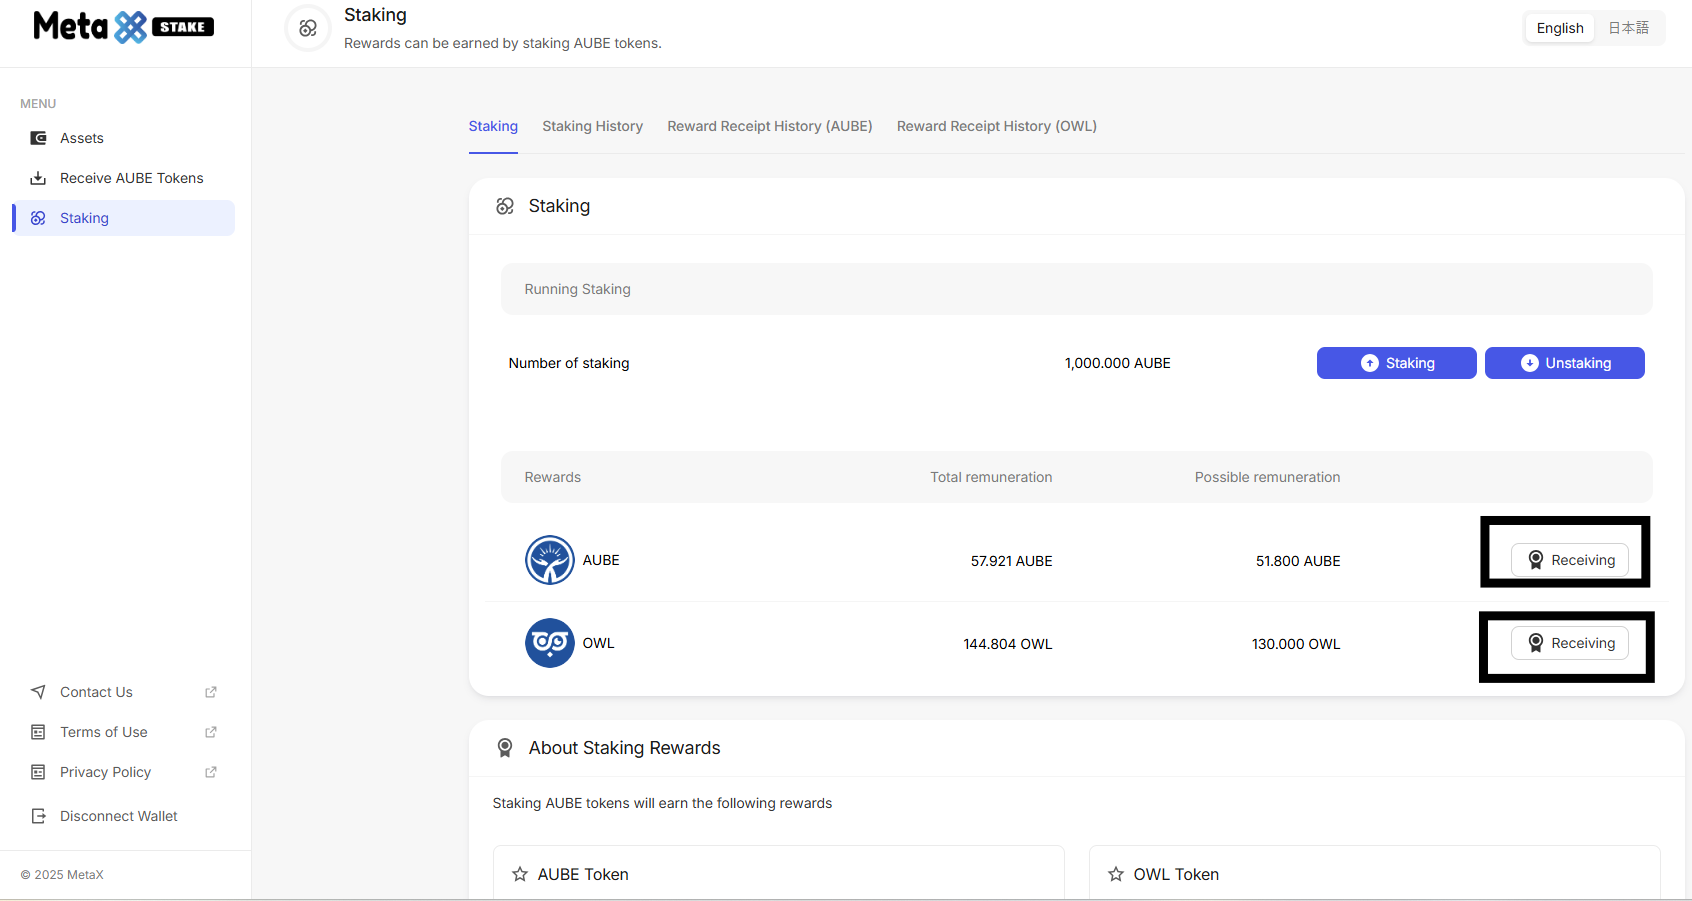Select Reward Receipt History (OWL) tab
The height and width of the screenshot is (901, 1692).
coord(996,126)
